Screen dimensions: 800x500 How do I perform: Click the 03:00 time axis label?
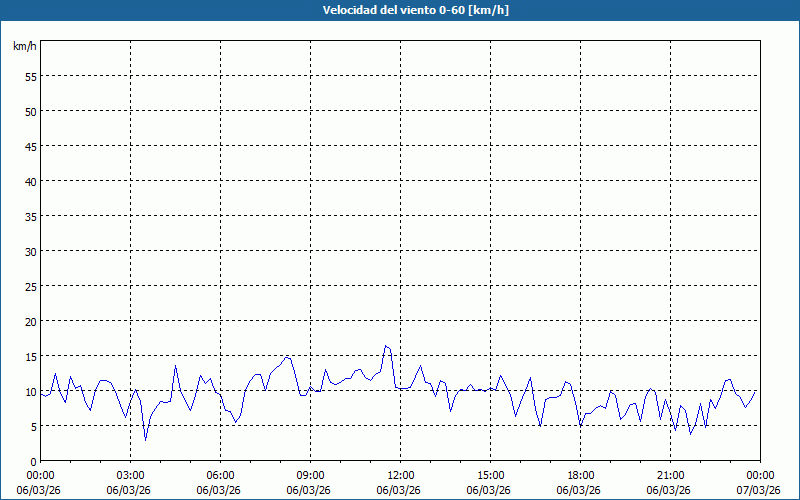pyautogui.click(x=130, y=475)
